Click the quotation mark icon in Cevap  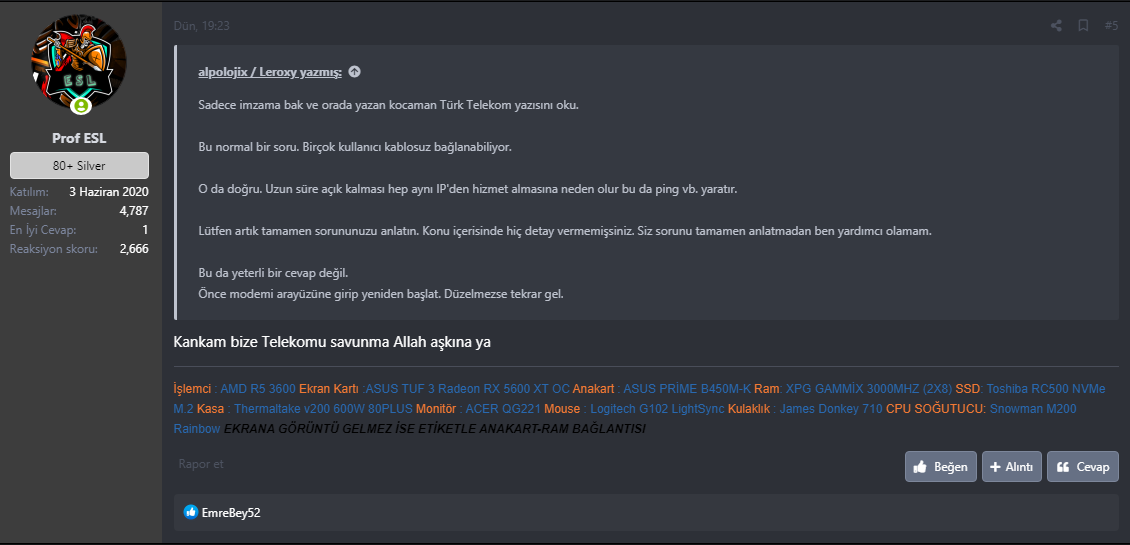coord(1063,467)
